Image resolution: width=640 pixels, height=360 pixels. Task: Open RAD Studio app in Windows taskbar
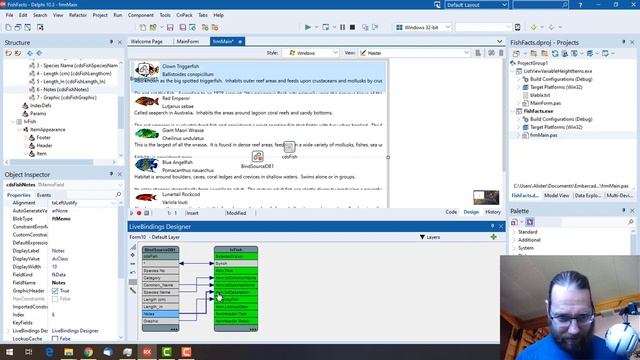click(147, 351)
